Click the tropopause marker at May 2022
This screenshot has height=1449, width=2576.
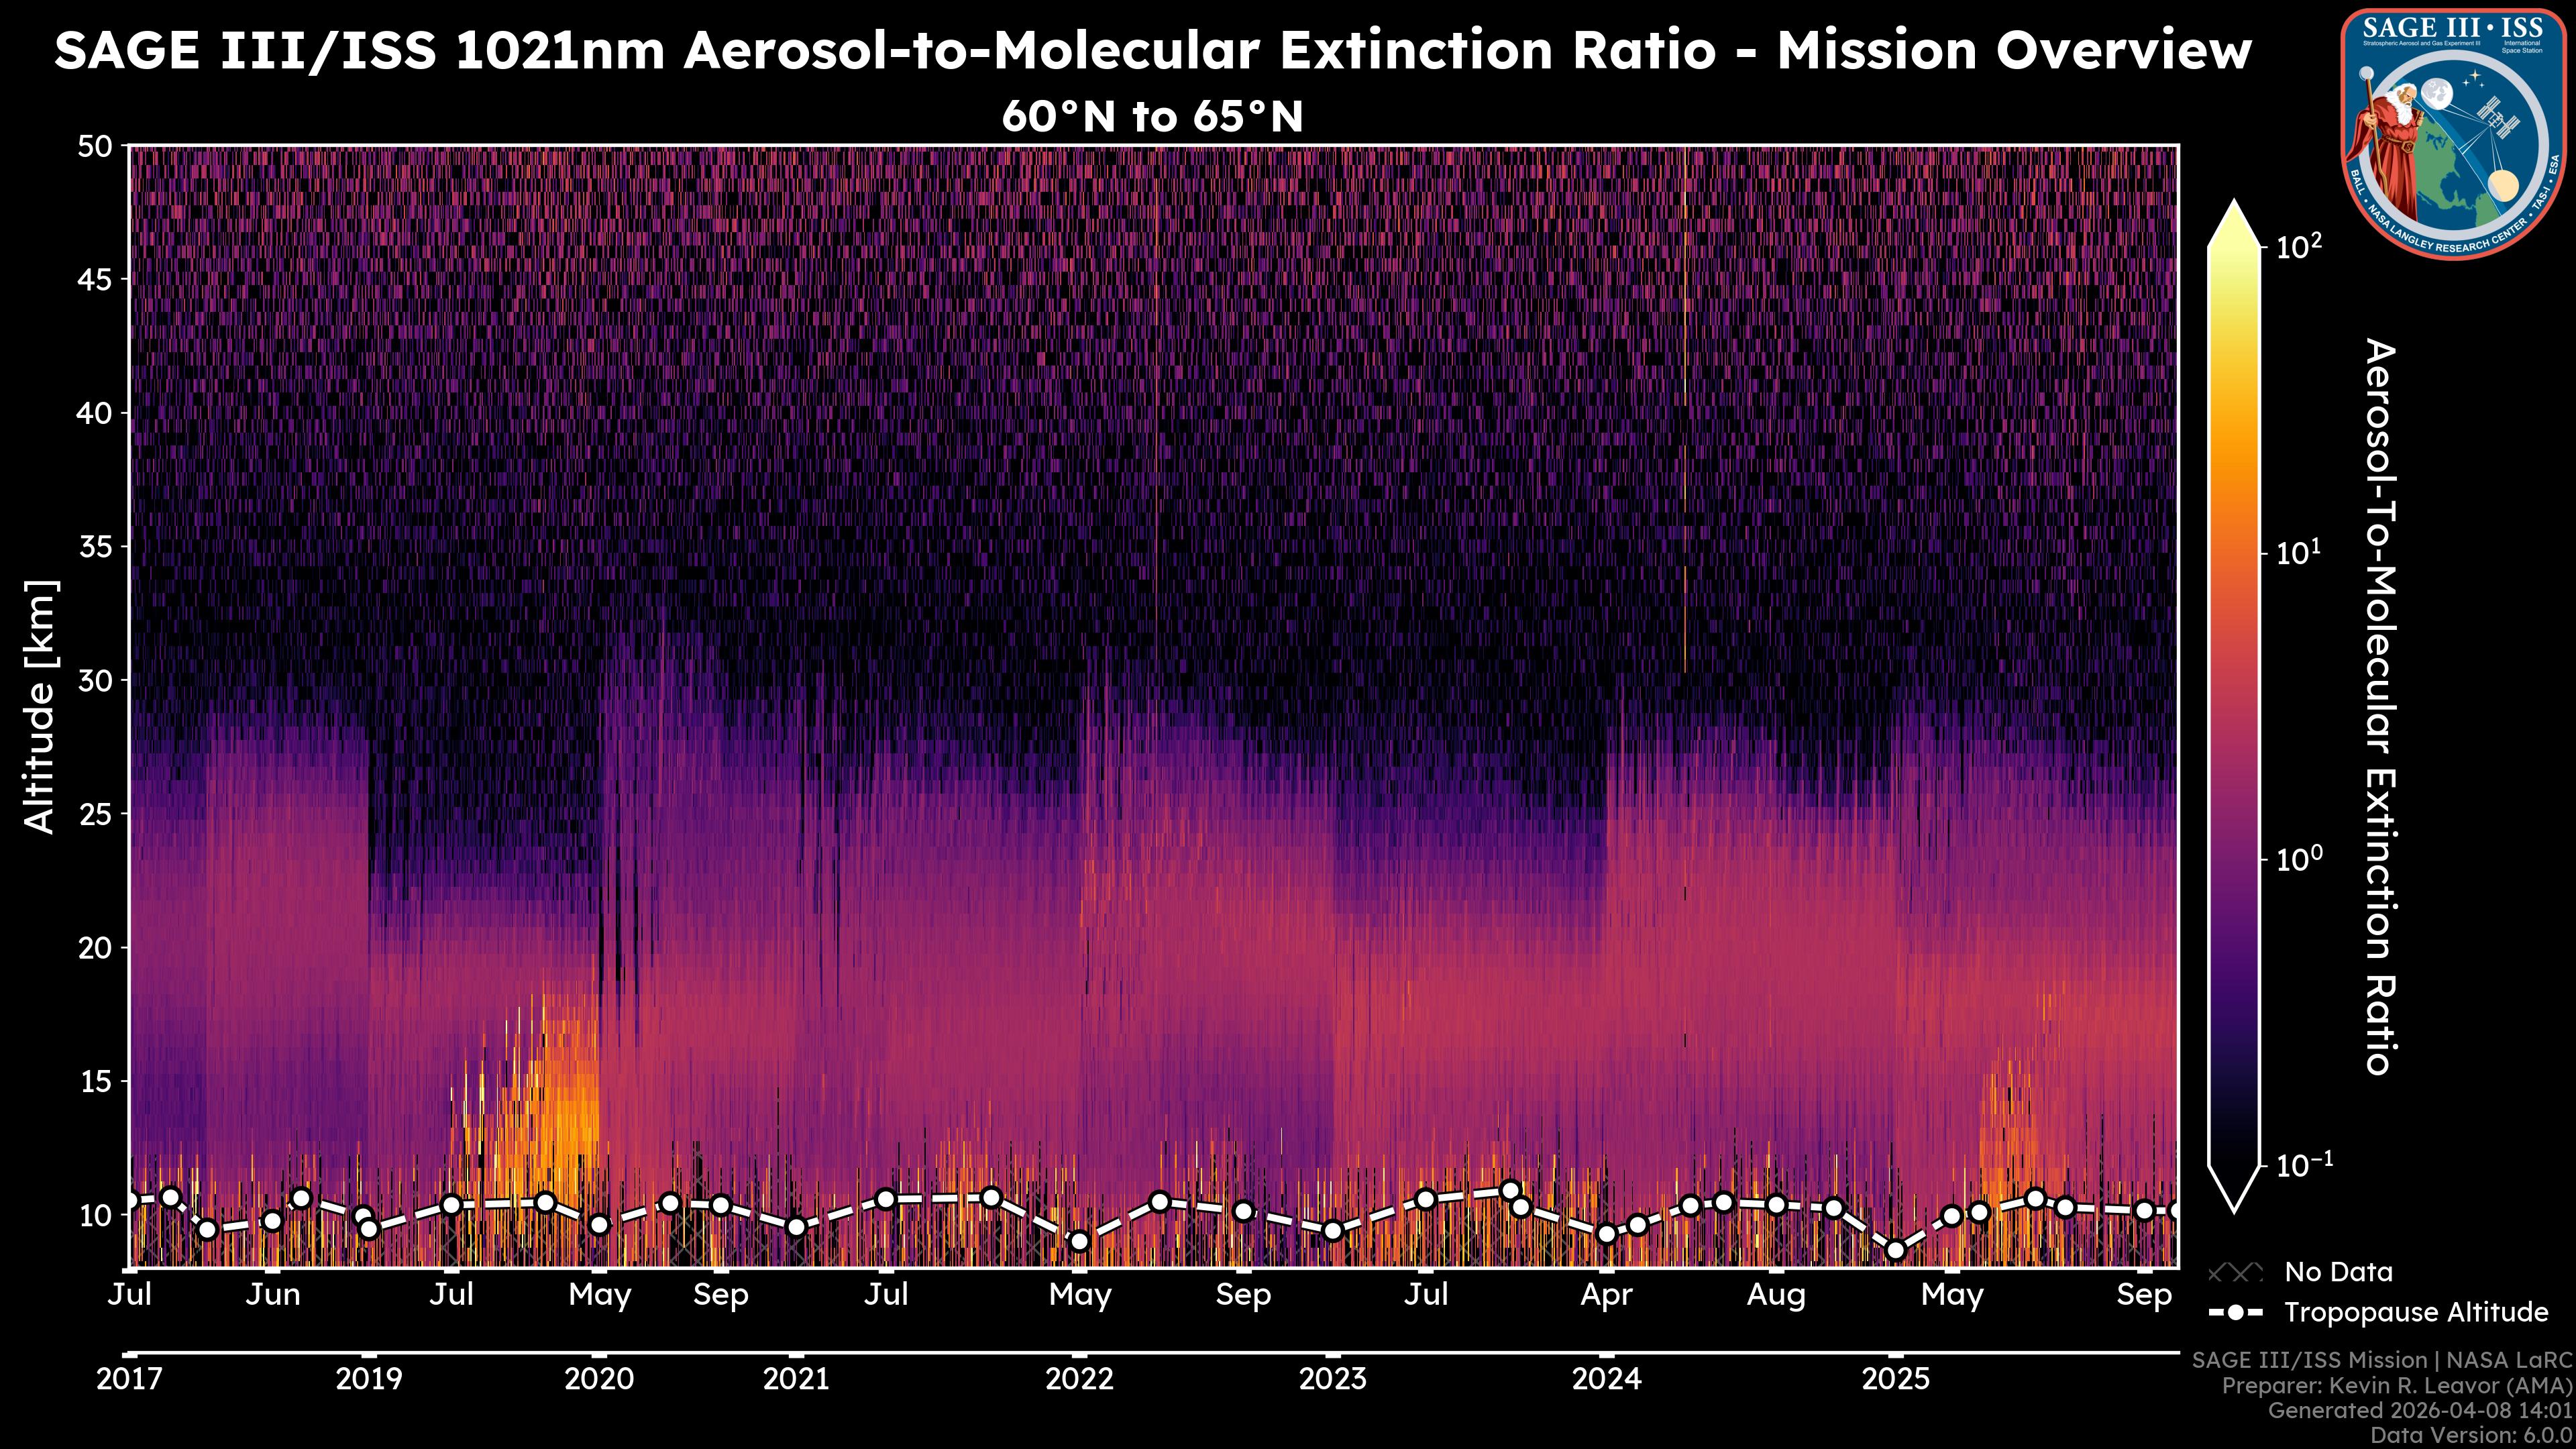tap(1079, 1242)
